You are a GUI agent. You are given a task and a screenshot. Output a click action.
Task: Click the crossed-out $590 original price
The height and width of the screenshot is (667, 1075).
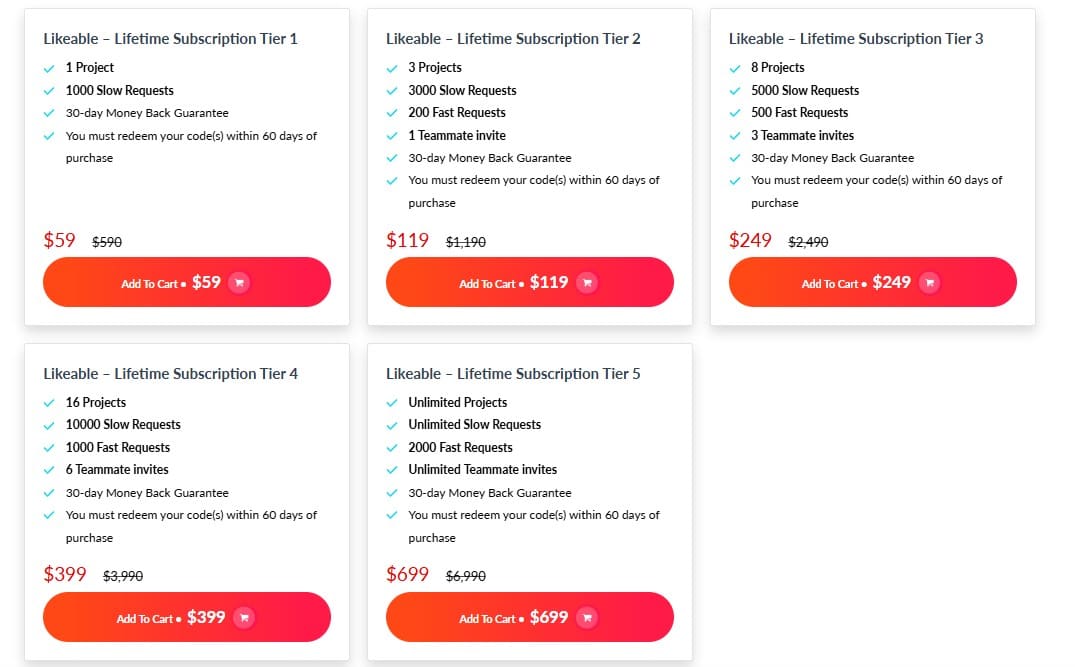[x=106, y=242]
